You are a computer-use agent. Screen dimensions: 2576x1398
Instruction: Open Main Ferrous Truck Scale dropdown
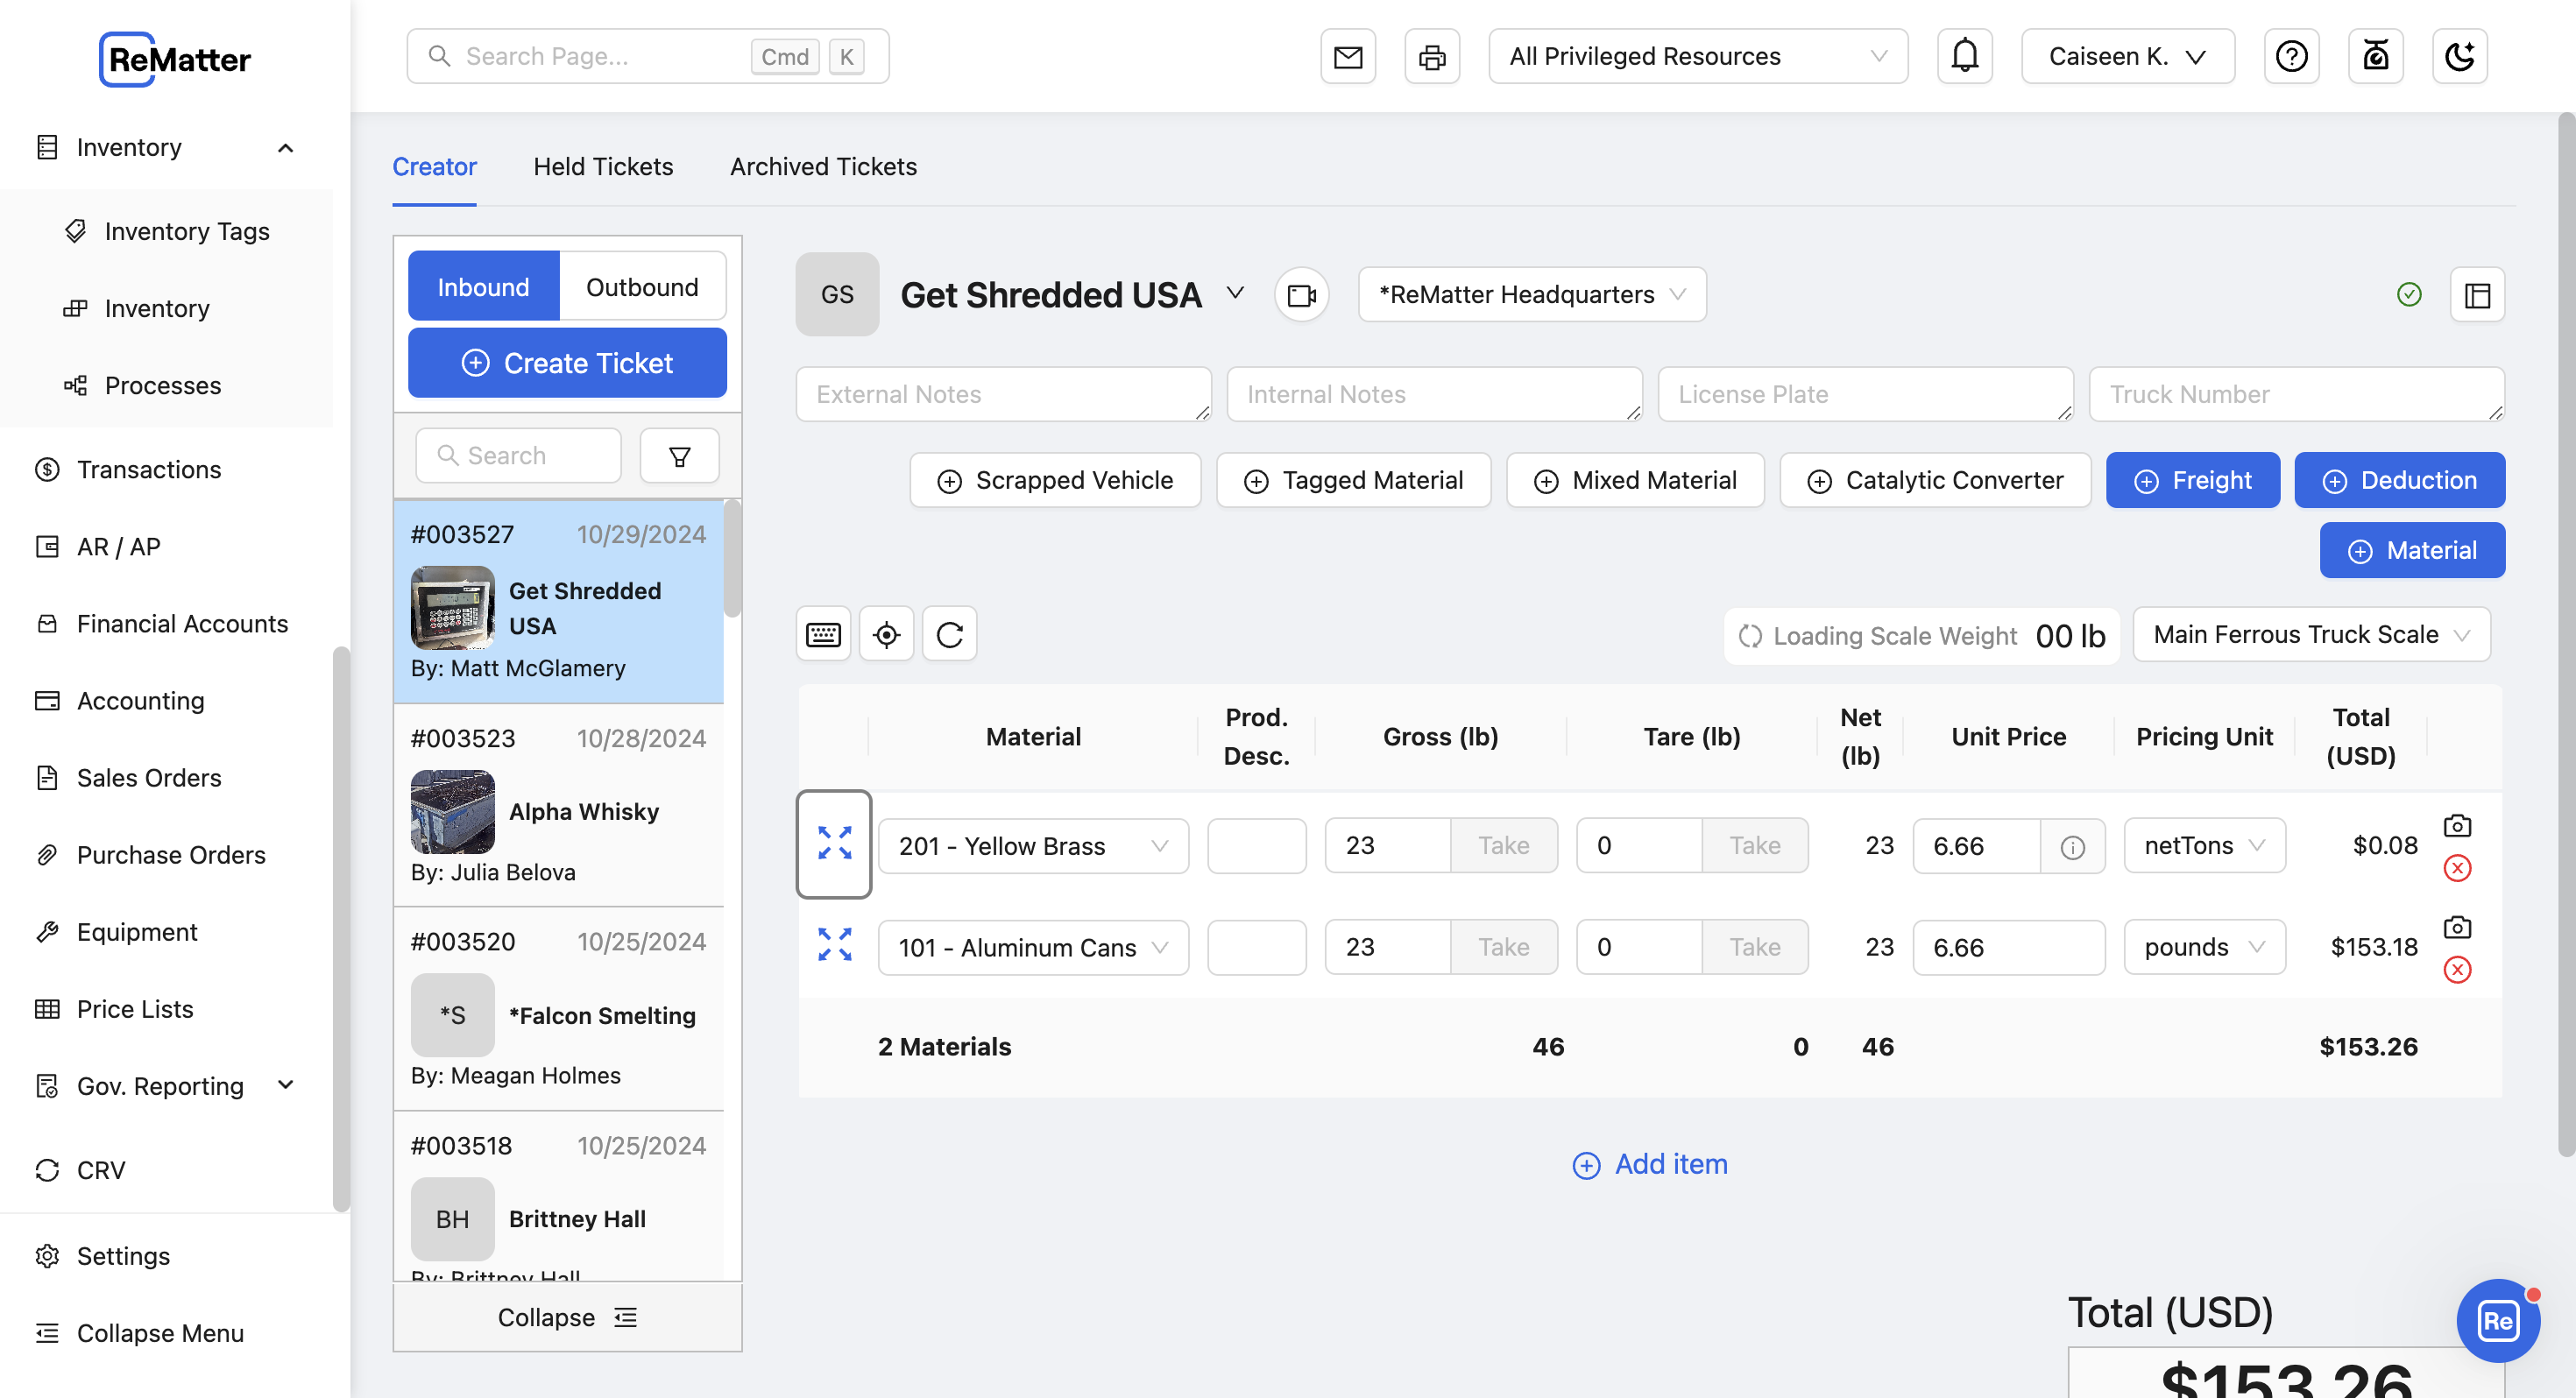pos(2310,634)
